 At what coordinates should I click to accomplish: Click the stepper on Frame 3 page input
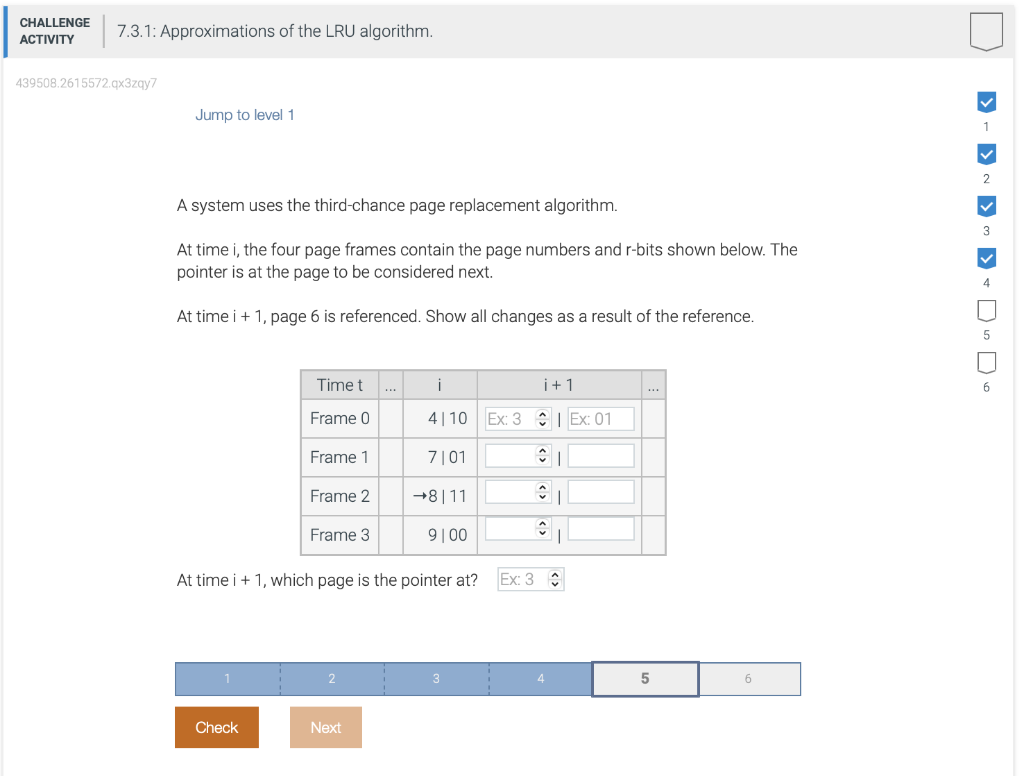(x=542, y=528)
